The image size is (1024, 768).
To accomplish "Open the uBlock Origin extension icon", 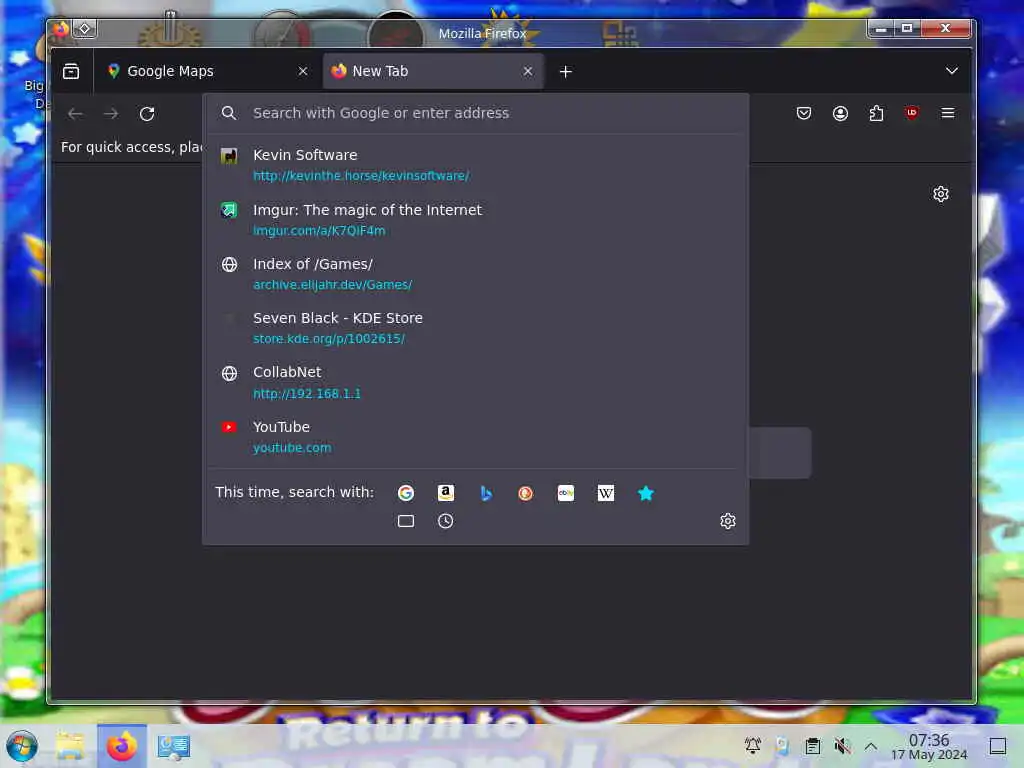I will tap(912, 113).
